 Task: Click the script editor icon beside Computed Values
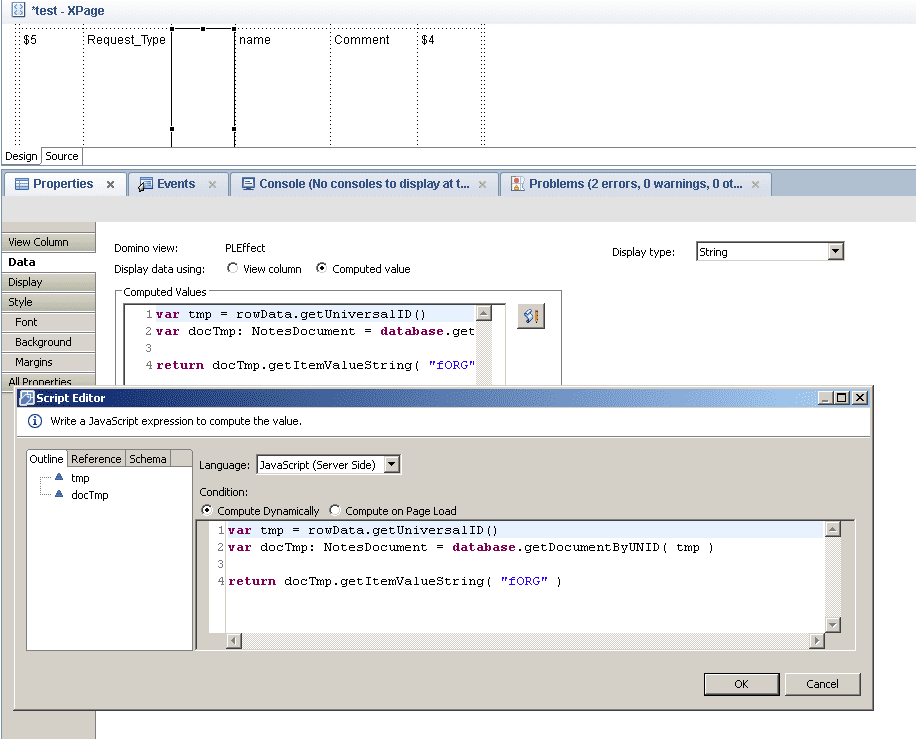(531, 316)
